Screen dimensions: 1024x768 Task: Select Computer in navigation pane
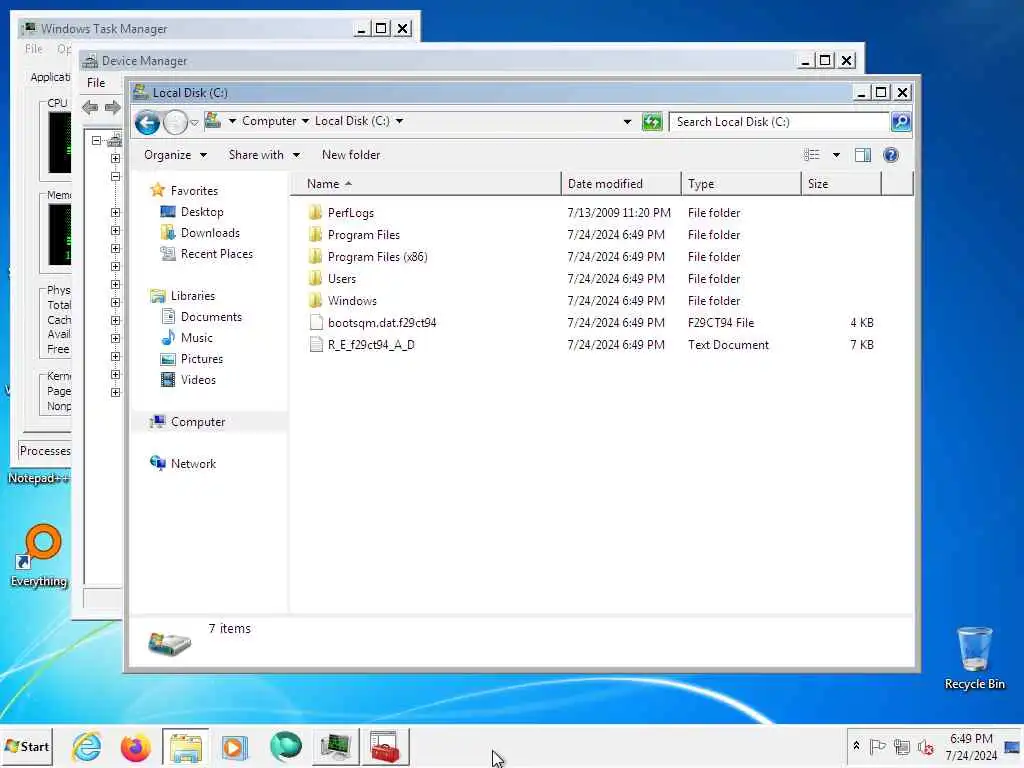pyautogui.click(x=197, y=422)
